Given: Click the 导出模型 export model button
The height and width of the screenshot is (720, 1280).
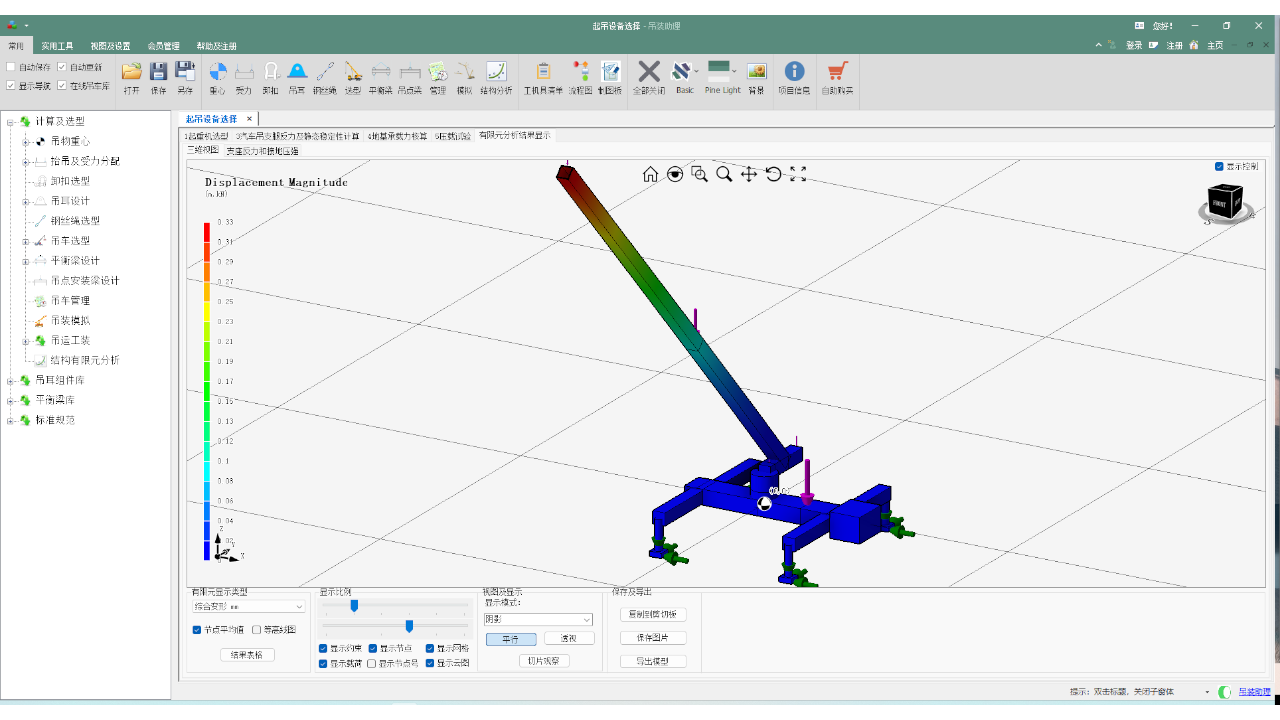Looking at the screenshot, I should point(653,661).
